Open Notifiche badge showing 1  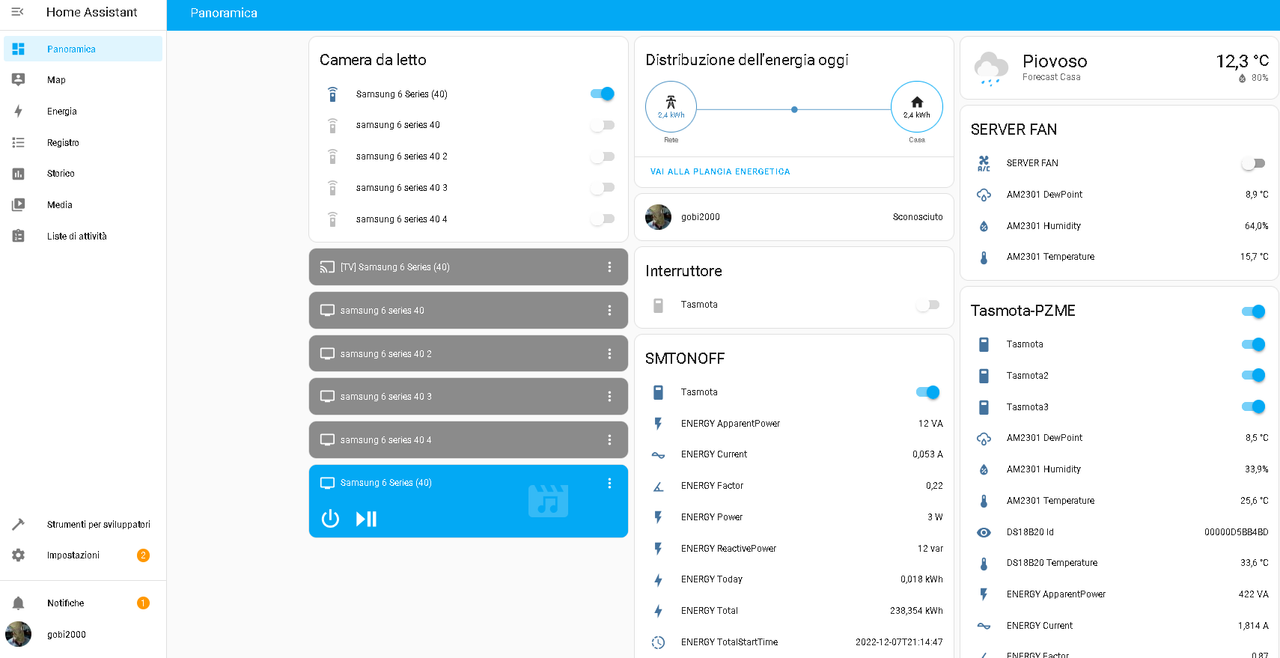[x=143, y=603]
